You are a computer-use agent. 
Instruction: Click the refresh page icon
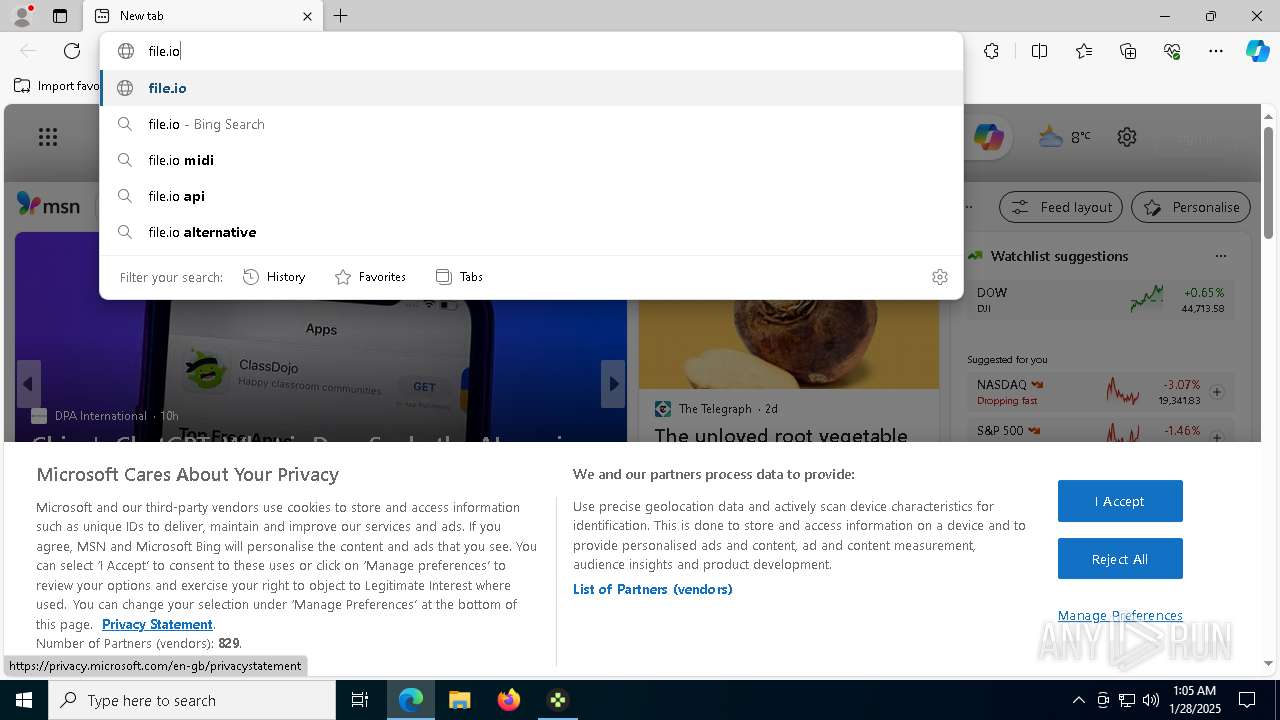[x=72, y=51]
